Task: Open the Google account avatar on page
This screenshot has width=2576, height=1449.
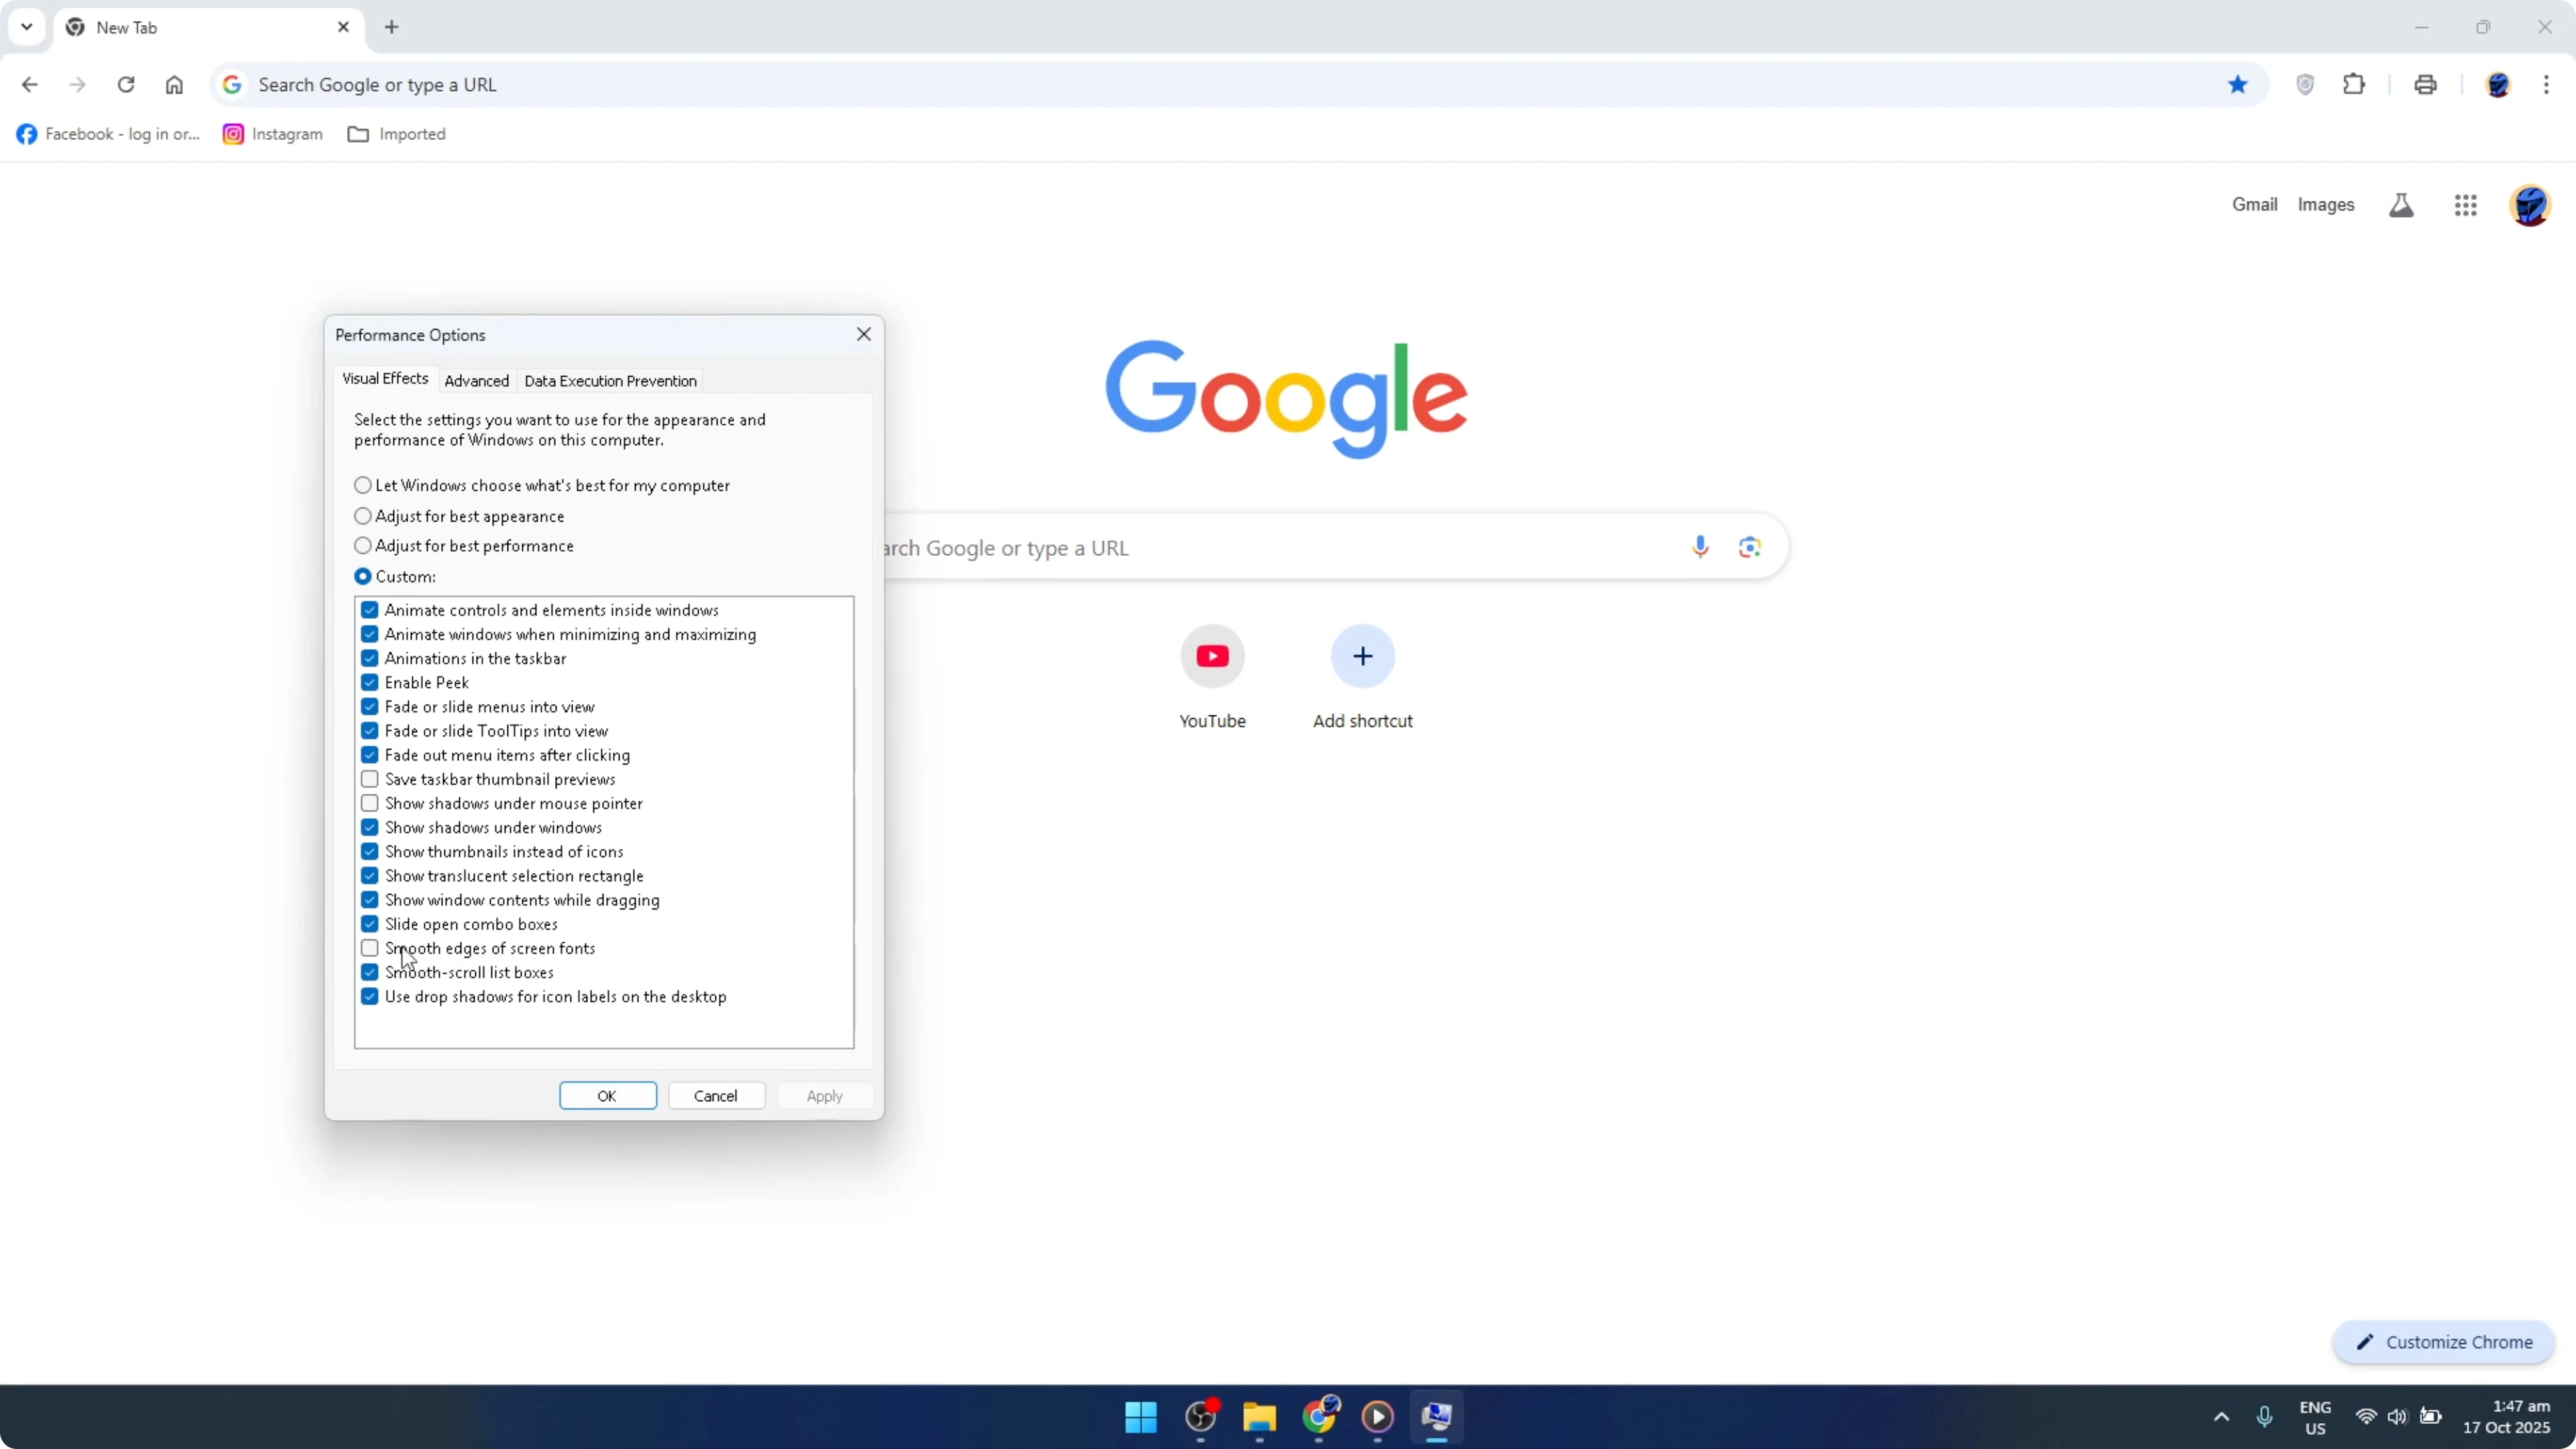Action: click(2530, 205)
